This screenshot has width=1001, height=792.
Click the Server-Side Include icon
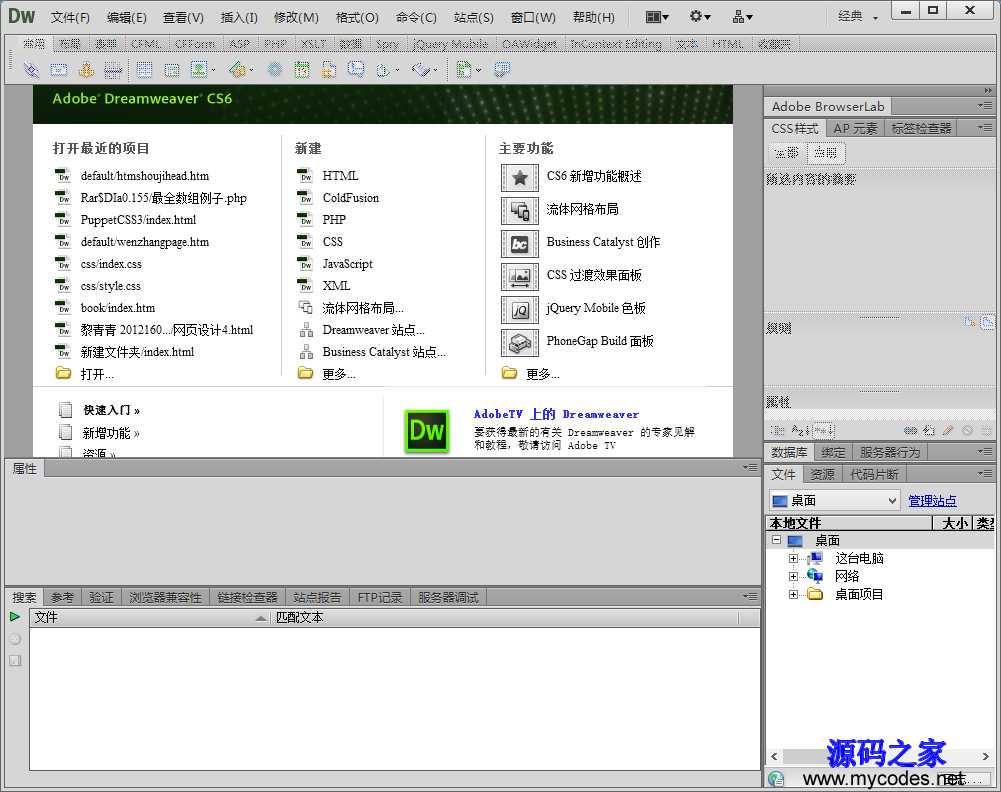point(329,70)
